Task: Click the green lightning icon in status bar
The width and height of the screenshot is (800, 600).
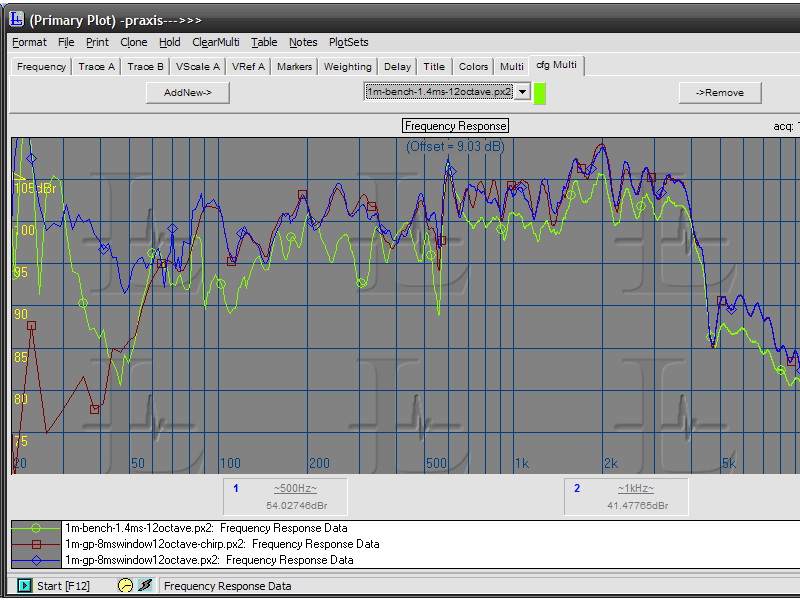Action: (145, 585)
